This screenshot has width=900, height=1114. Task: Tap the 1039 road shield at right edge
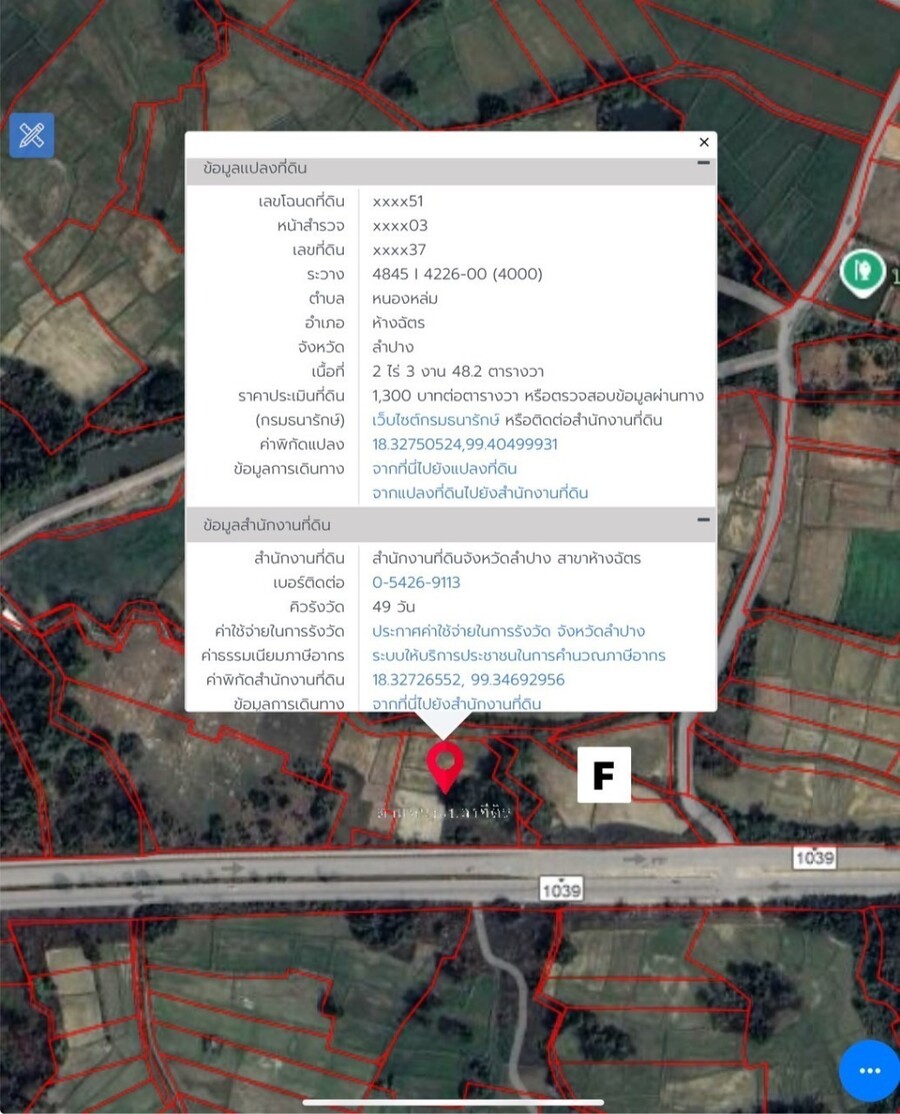[814, 858]
